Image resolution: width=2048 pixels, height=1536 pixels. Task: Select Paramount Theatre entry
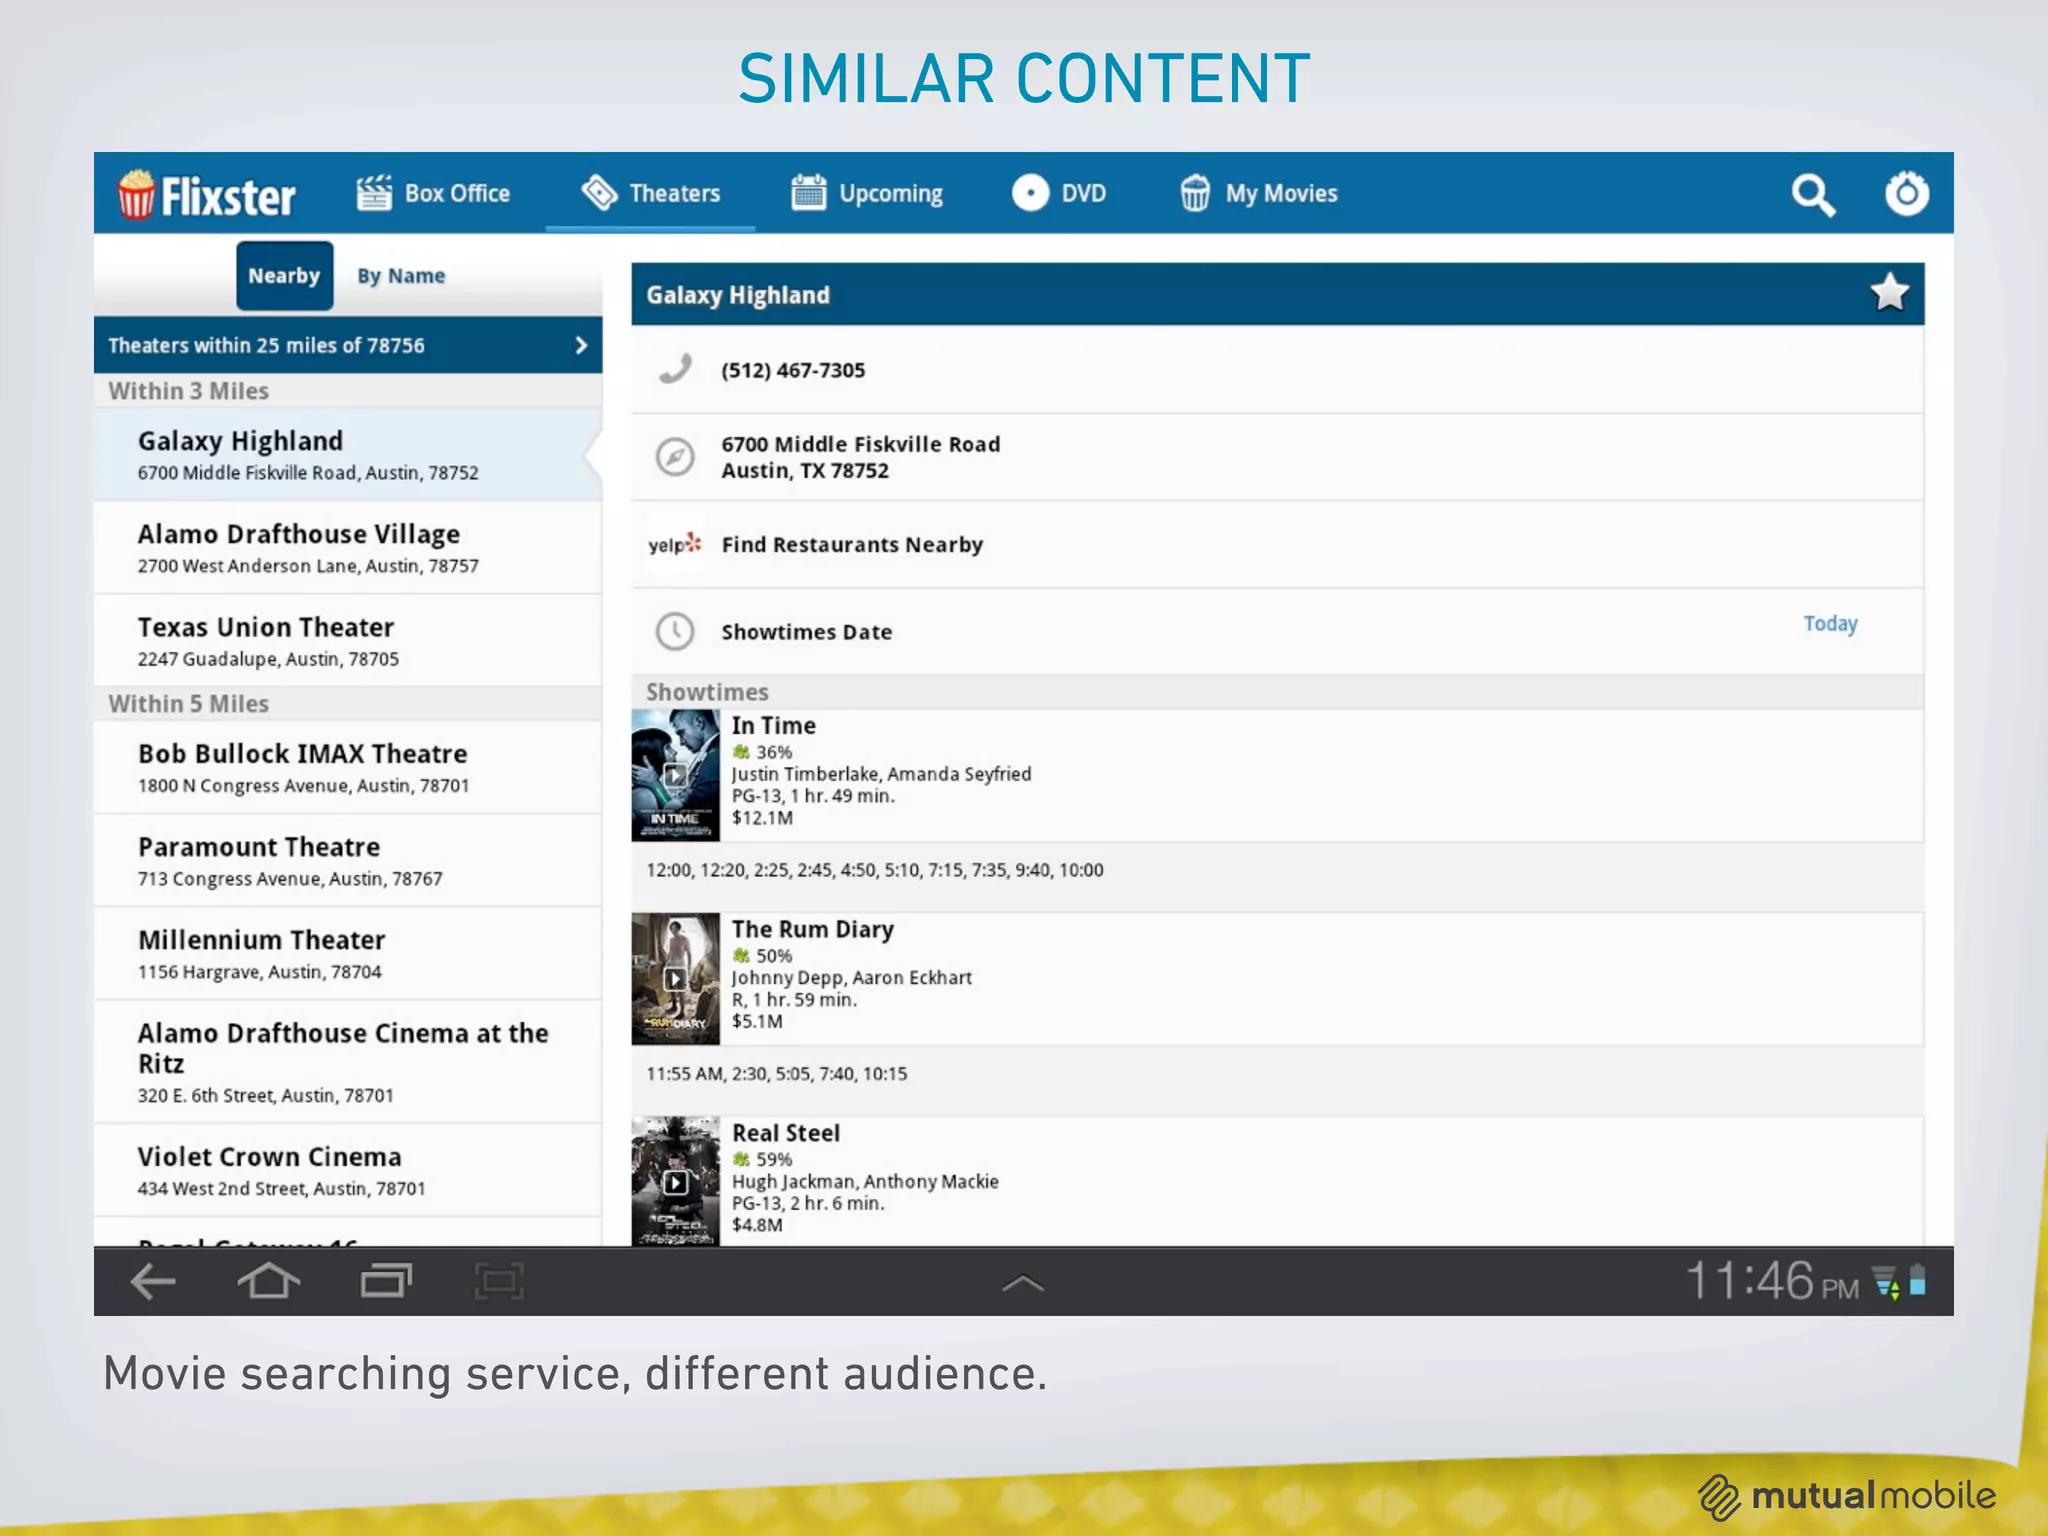[348, 861]
